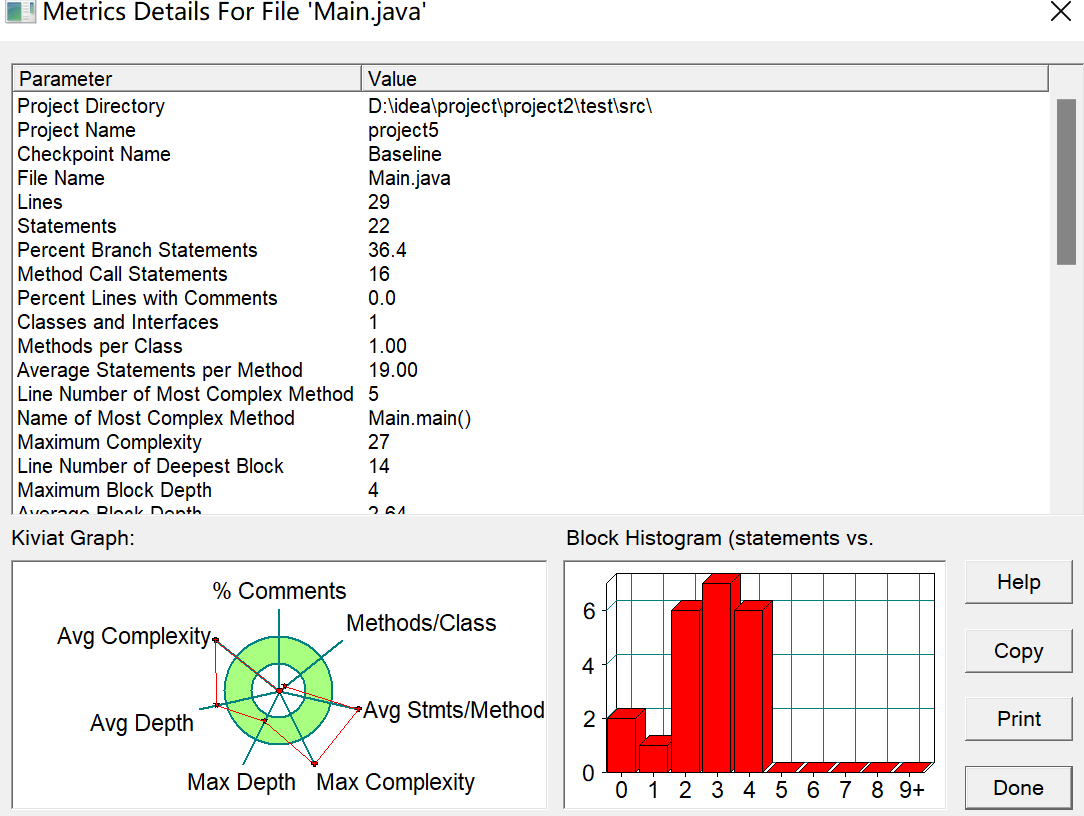Viewport: 1084px width, 816px height.
Task: Click the Copy button
Action: tap(1018, 651)
